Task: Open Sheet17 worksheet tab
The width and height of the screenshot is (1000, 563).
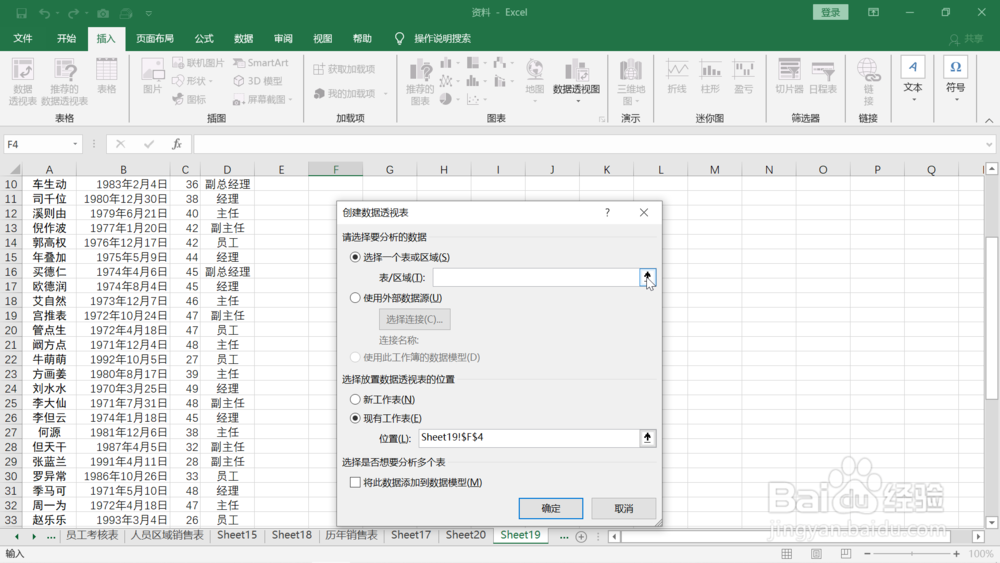Action: tap(411, 535)
